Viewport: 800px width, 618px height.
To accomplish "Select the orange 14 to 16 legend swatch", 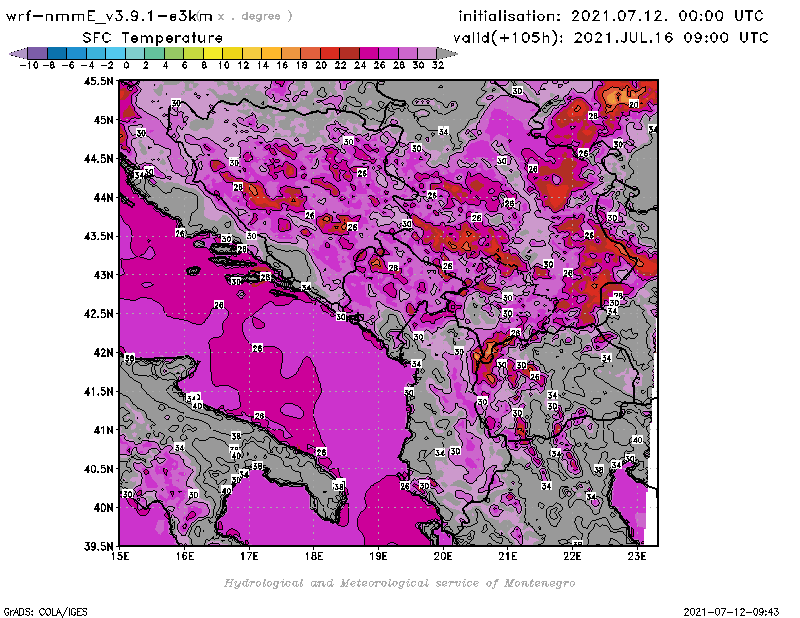I will 271,53.
